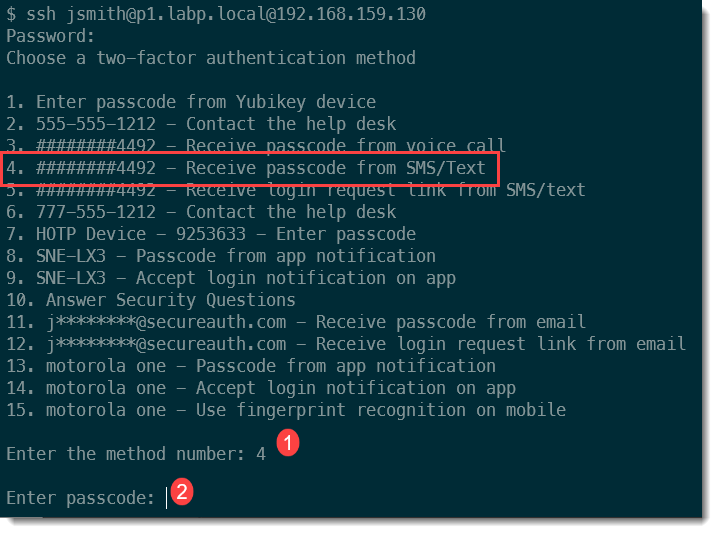Click the ssh jsmith command line text
Image resolution: width=717 pixels, height=533 pixels.
point(216,14)
